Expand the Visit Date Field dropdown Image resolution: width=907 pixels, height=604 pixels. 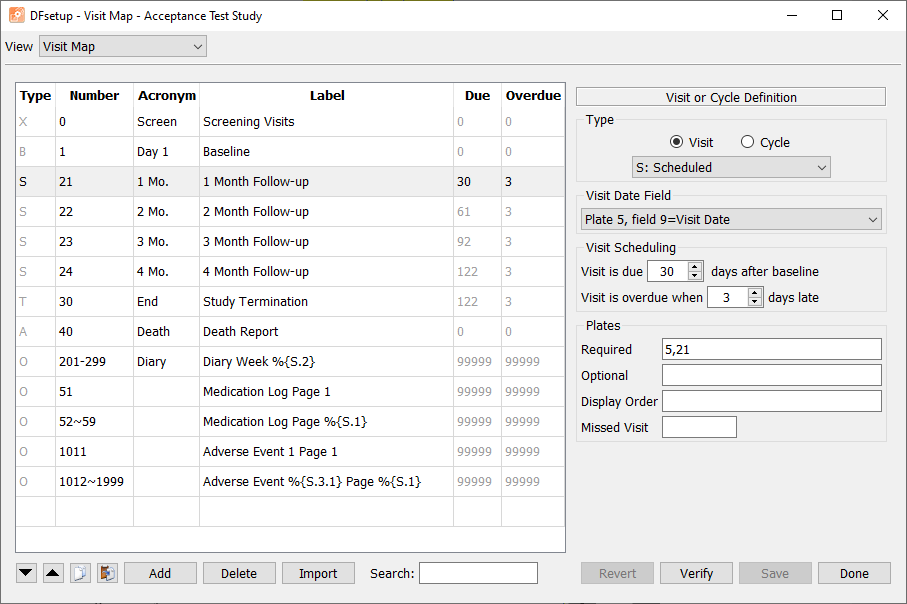(x=731, y=219)
